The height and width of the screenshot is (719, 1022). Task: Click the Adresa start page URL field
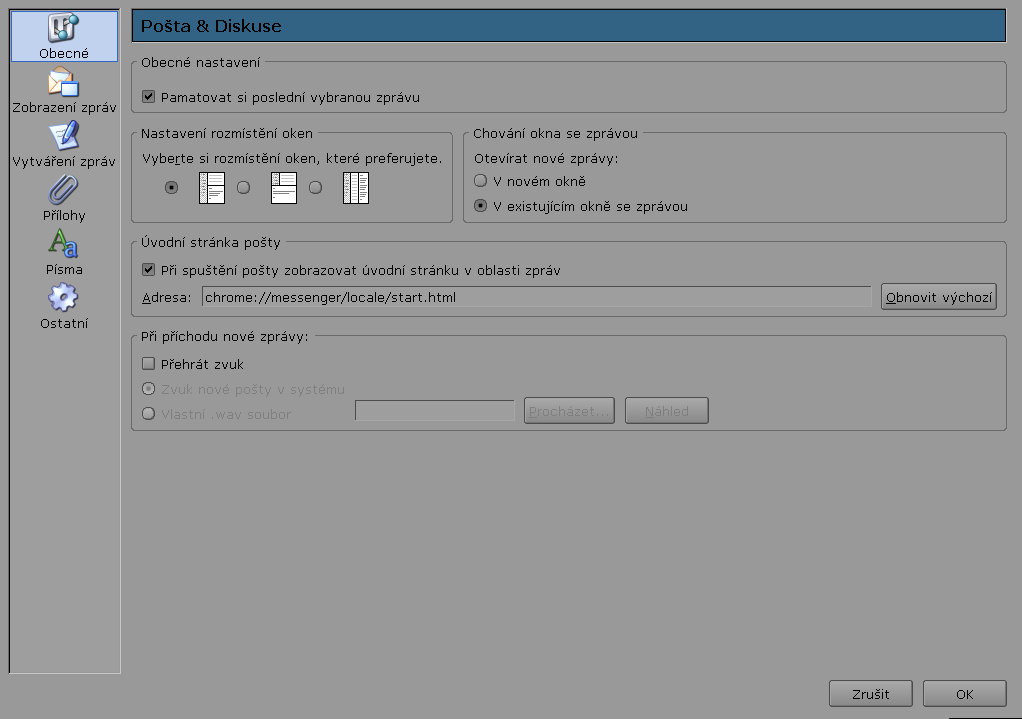536,297
